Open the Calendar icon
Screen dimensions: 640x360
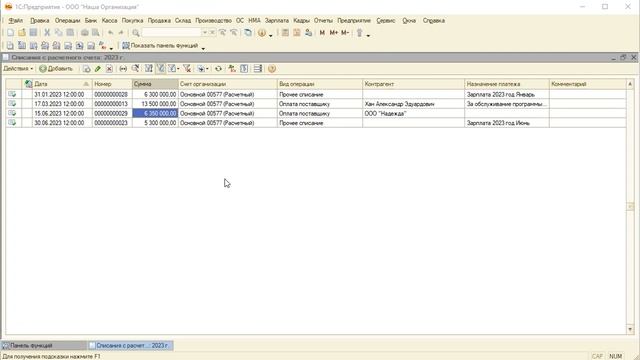(297, 33)
